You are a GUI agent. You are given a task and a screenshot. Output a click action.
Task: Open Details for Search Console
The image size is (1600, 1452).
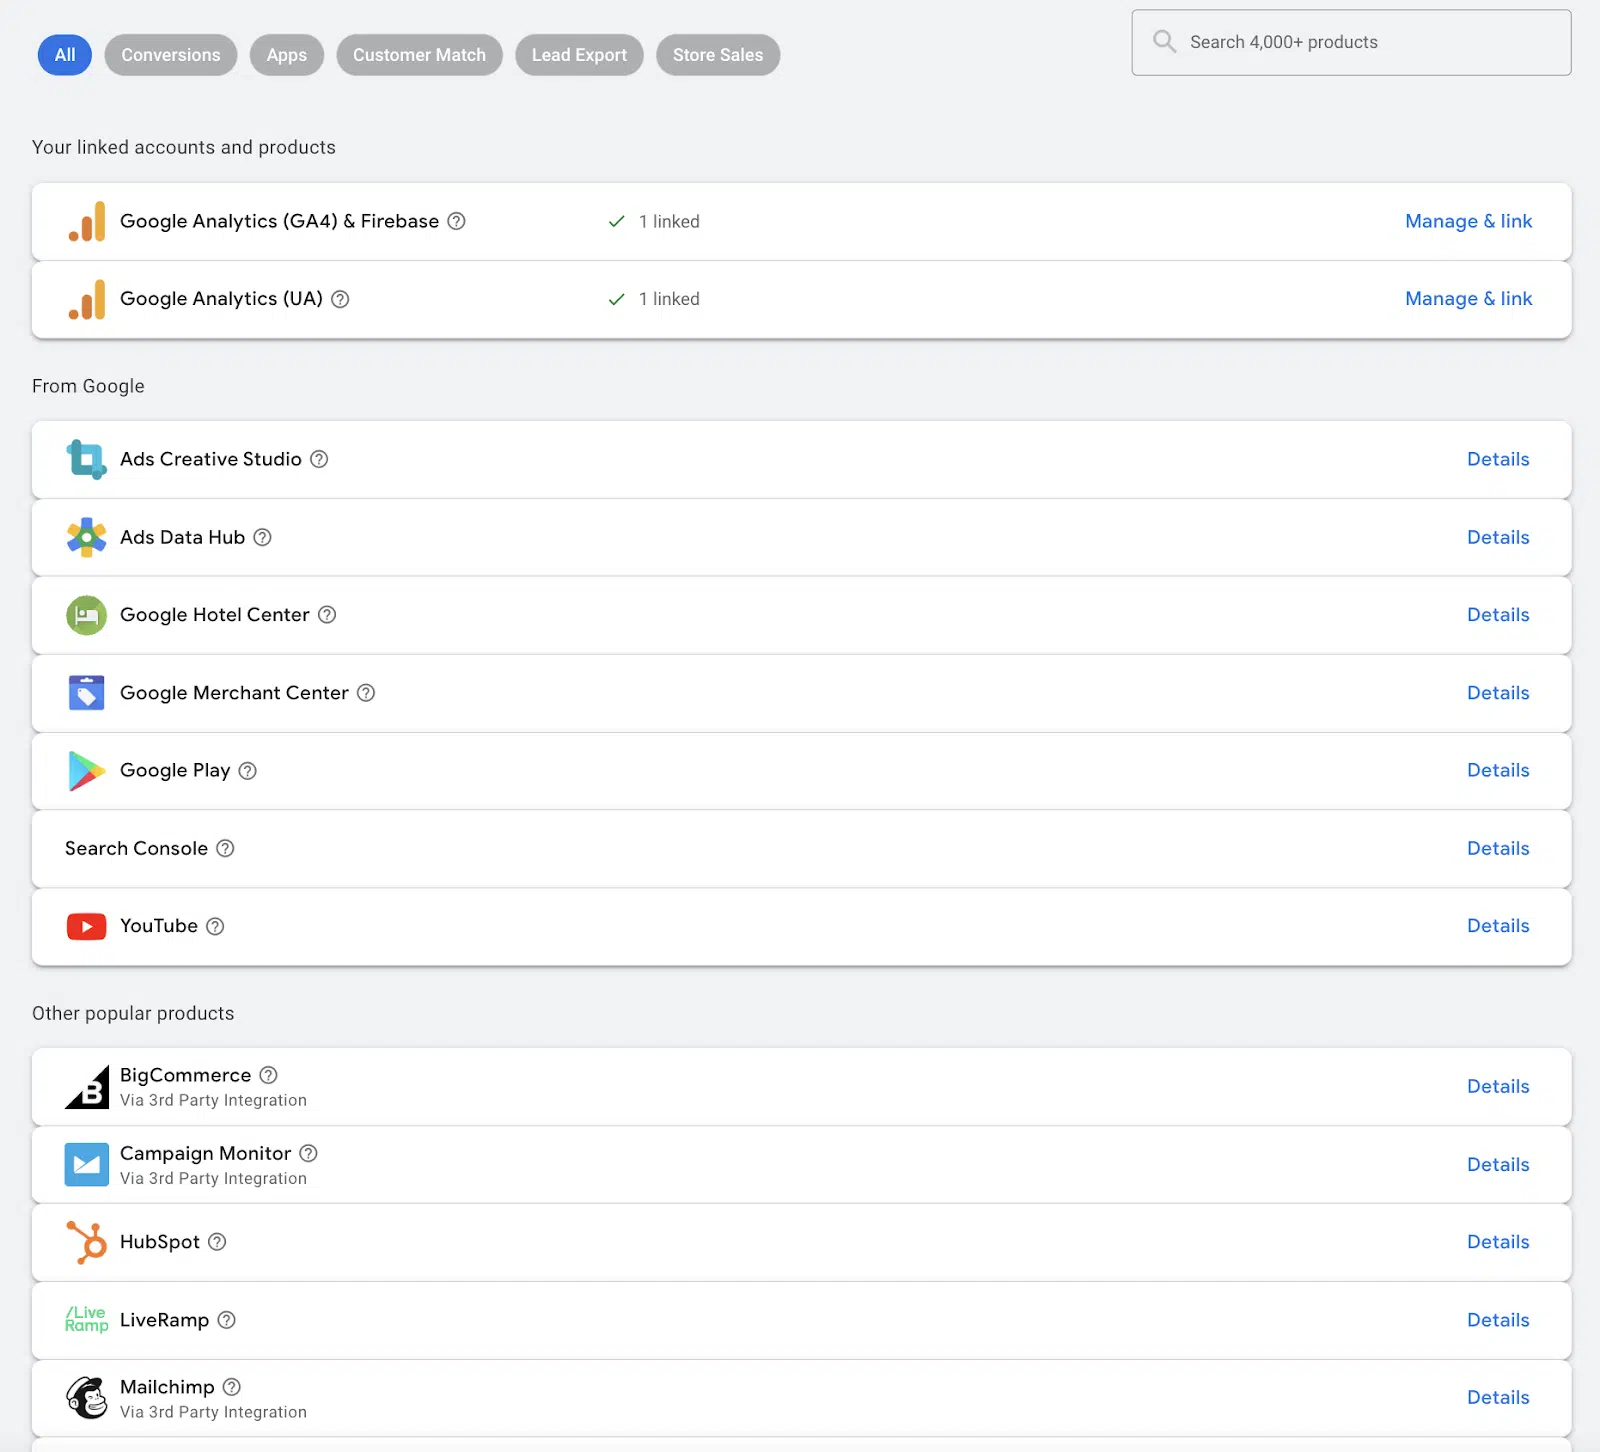point(1498,849)
